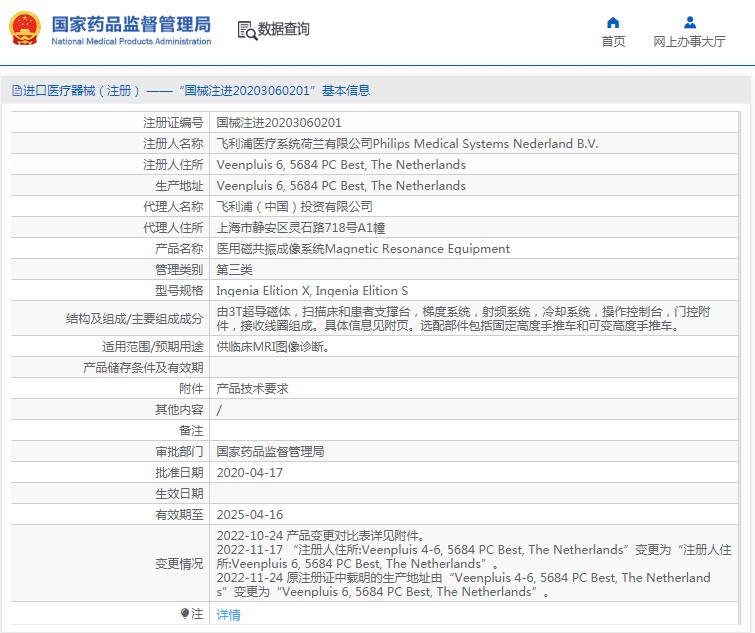This screenshot has height=633, width=755.
Task: Click the lightbulb icon beside 注
Action: tap(185, 613)
